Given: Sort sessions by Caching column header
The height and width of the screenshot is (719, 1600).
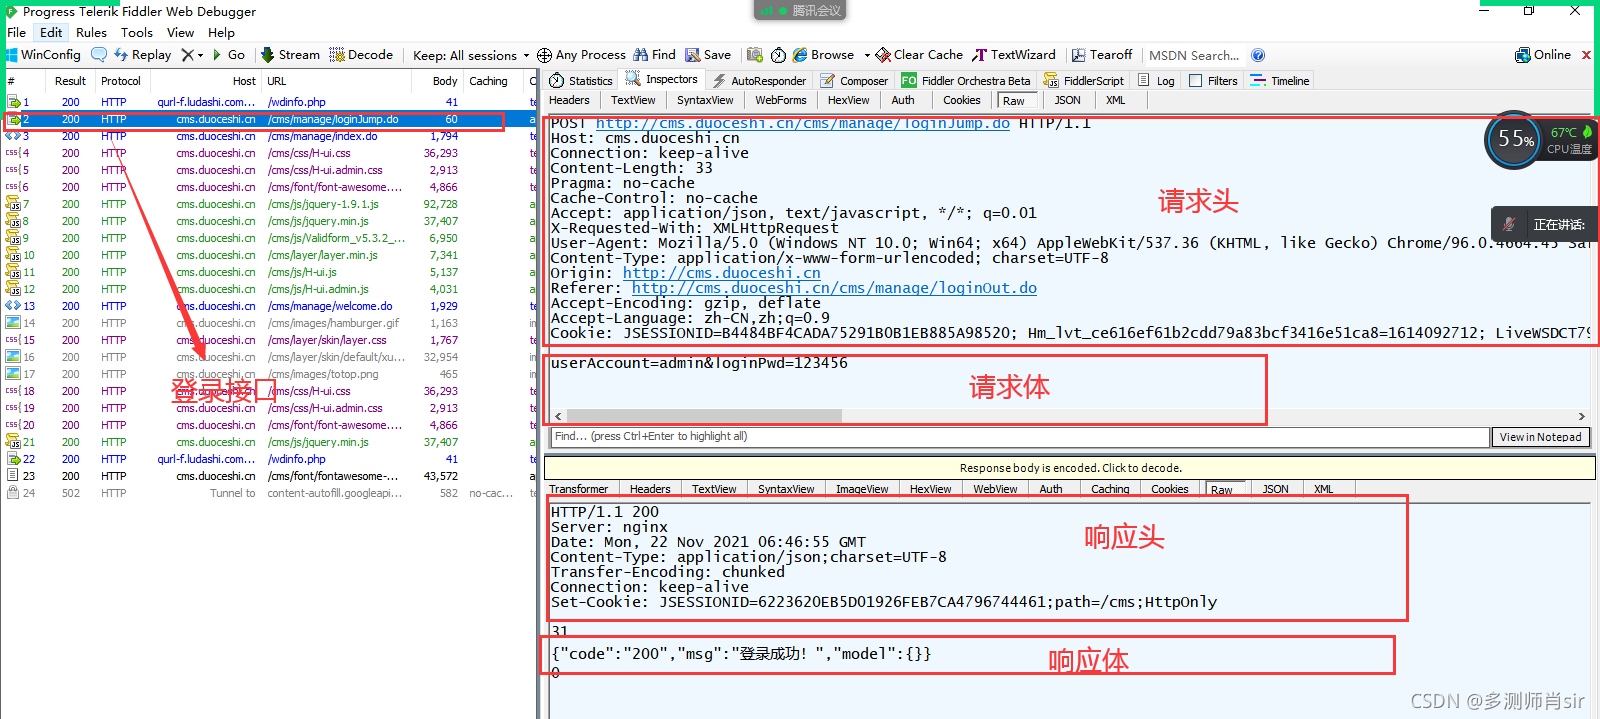Looking at the screenshot, I should coord(488,81).
